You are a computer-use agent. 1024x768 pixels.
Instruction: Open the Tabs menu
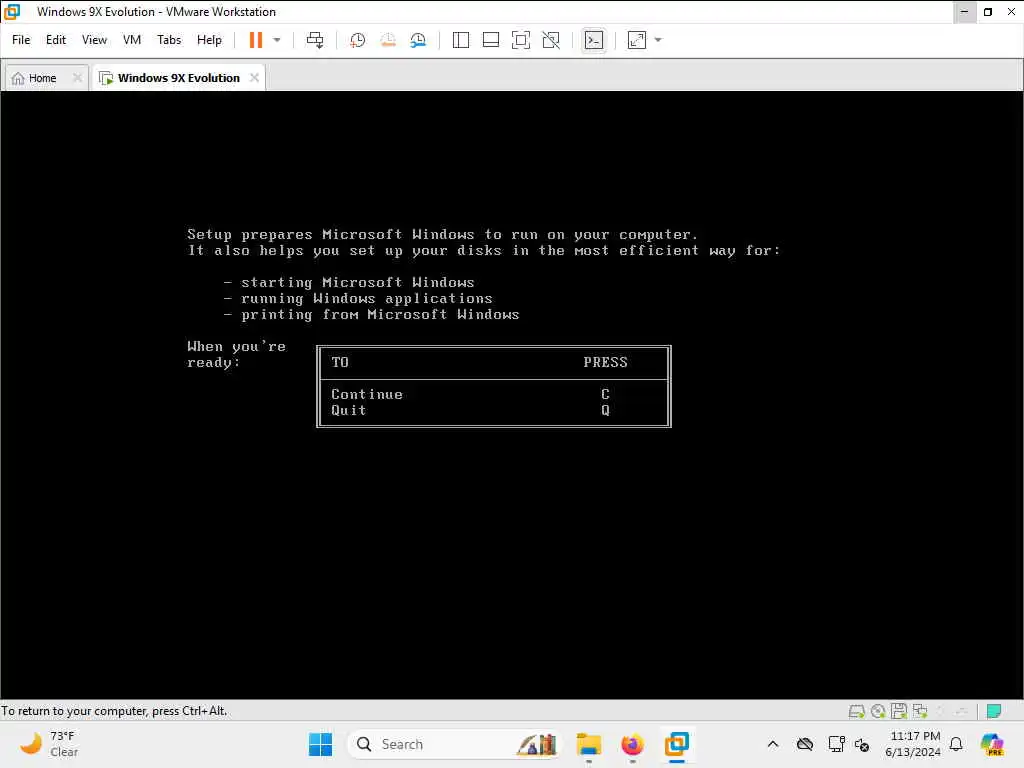(168, 40)
